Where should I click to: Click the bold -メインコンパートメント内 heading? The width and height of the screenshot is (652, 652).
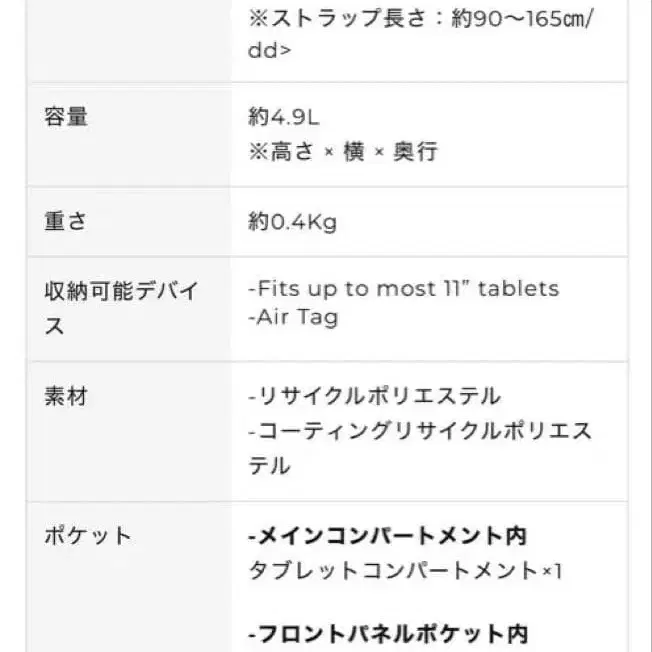point(387,536)
